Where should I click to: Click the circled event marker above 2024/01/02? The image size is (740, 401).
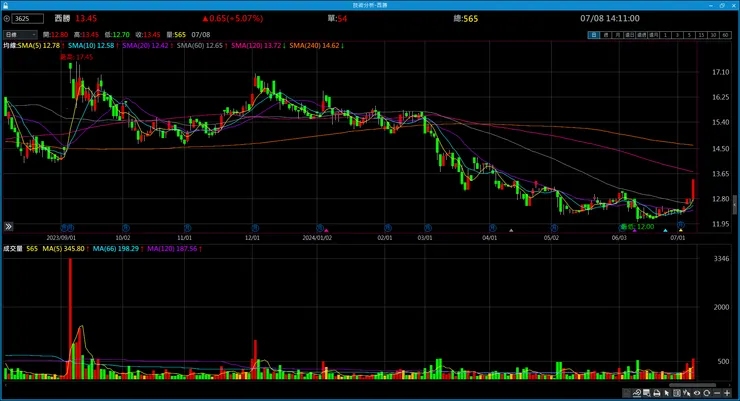tap(320, 227)
